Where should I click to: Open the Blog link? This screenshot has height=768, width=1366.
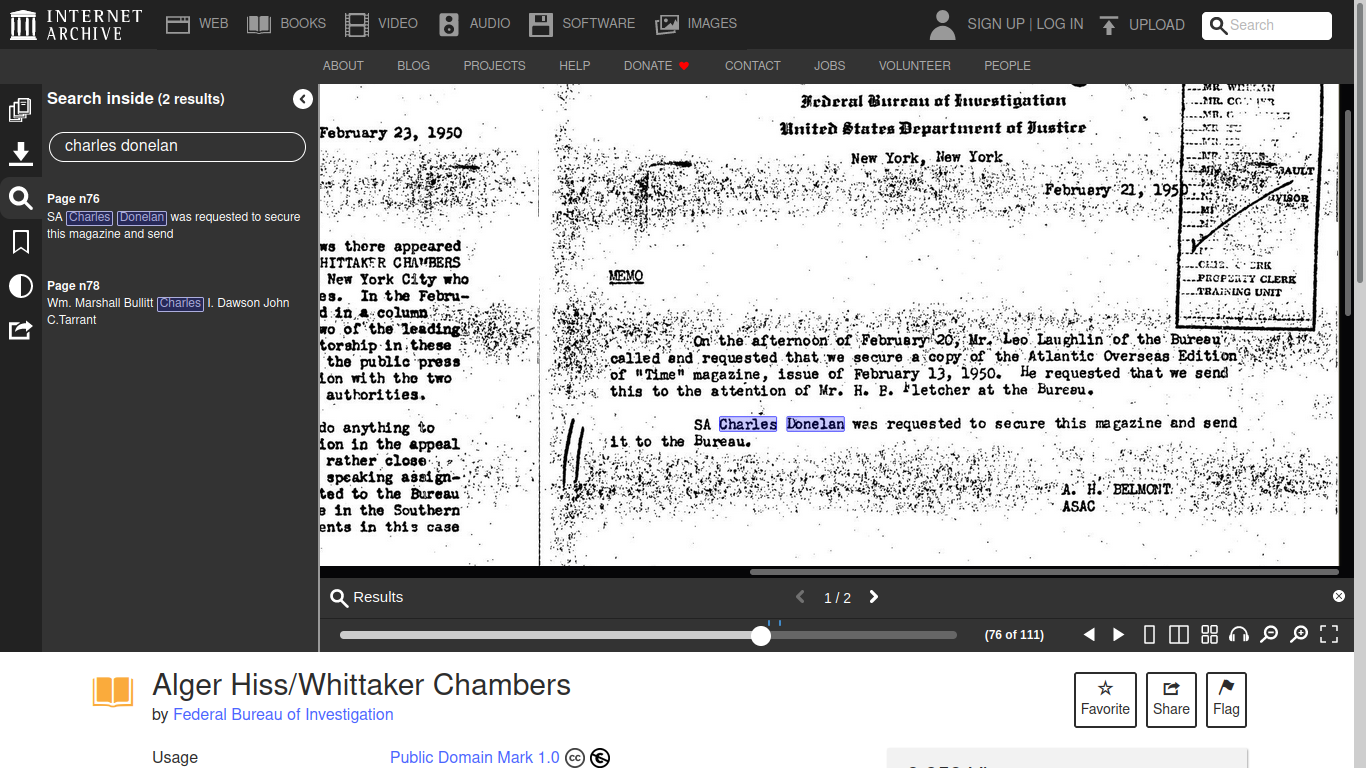(x=413, y=66)
